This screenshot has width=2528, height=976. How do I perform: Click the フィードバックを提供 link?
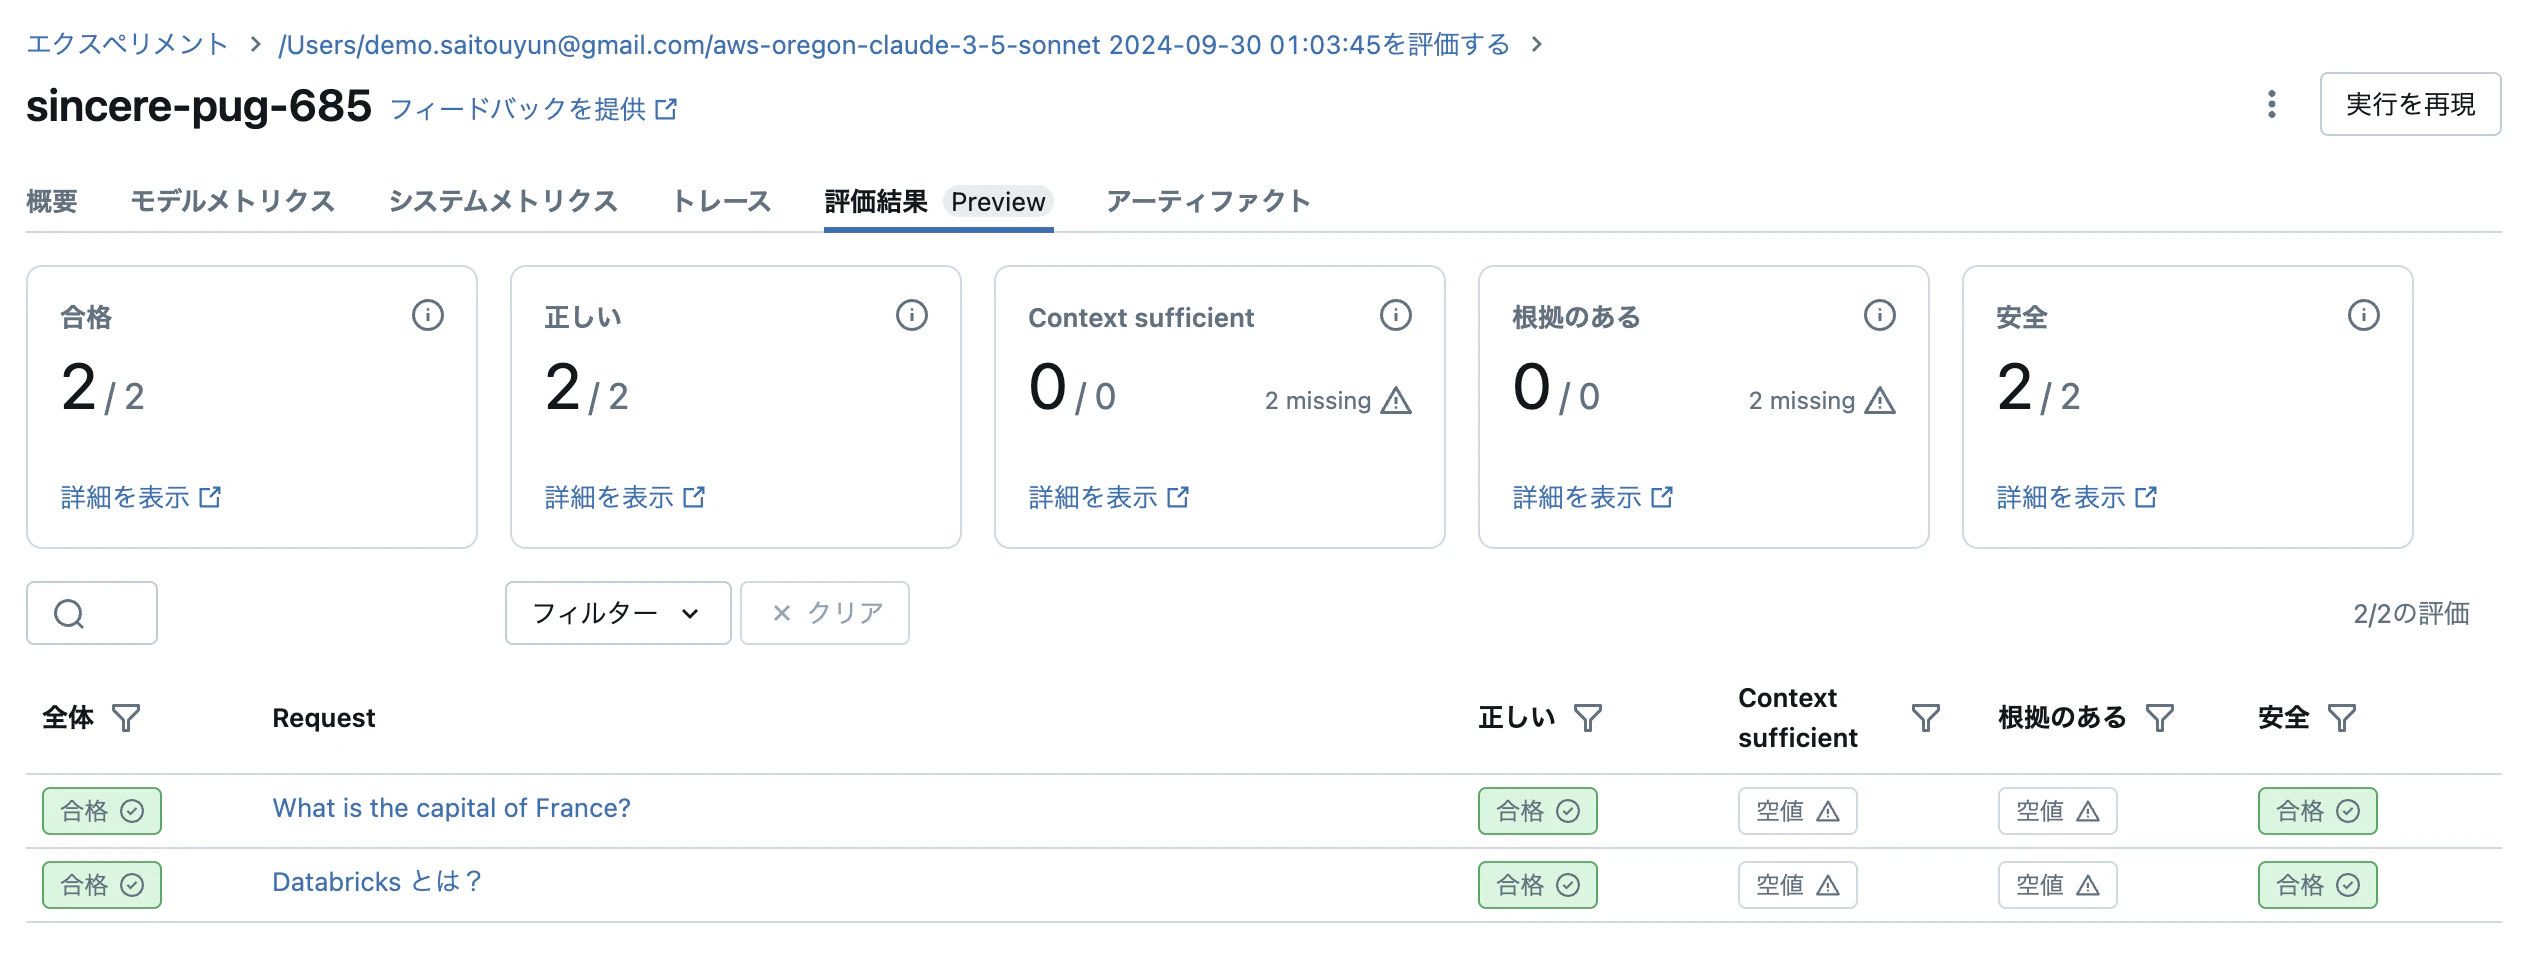point(533,109)
